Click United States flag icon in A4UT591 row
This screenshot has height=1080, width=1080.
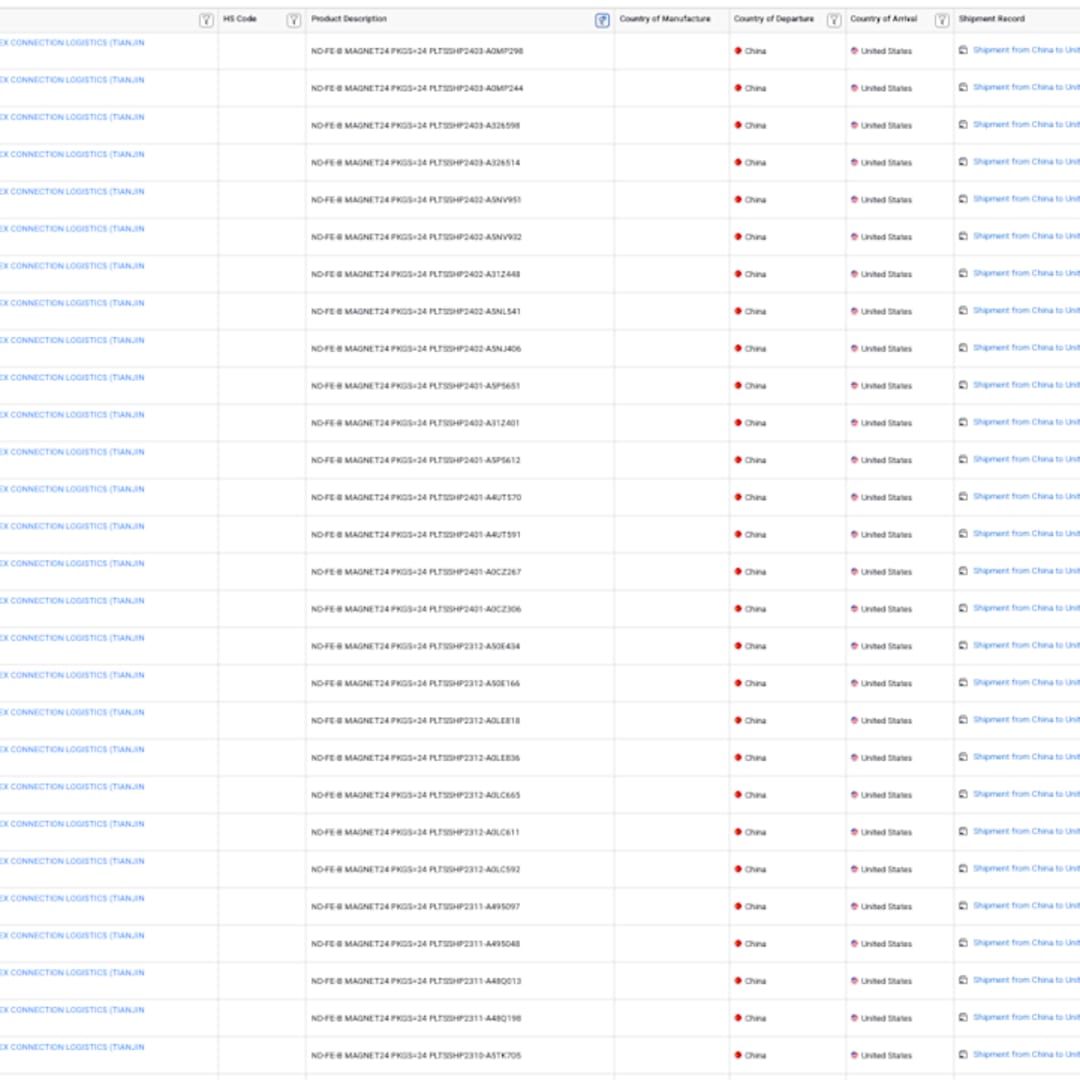854,534
